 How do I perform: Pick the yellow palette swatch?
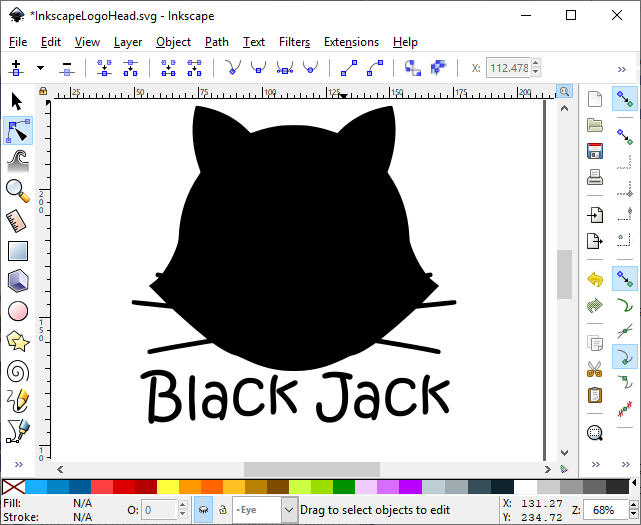tap(168, 487)
